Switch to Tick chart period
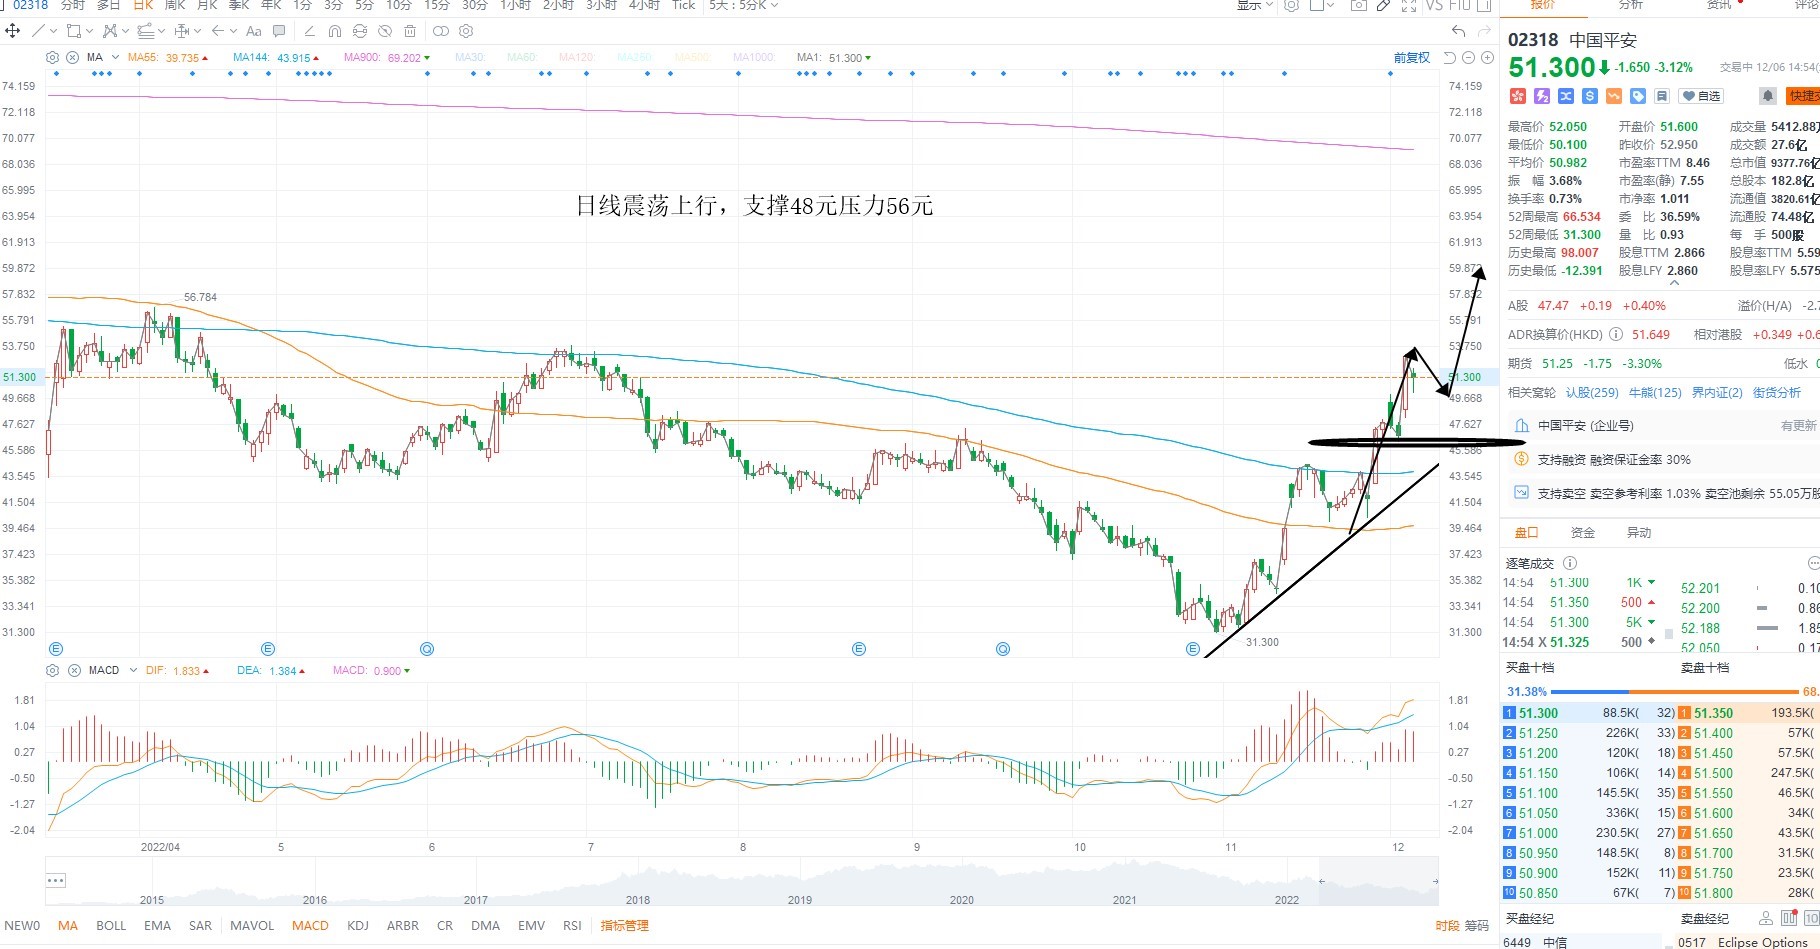1820x949 pixels. click(x=684, y=5)
